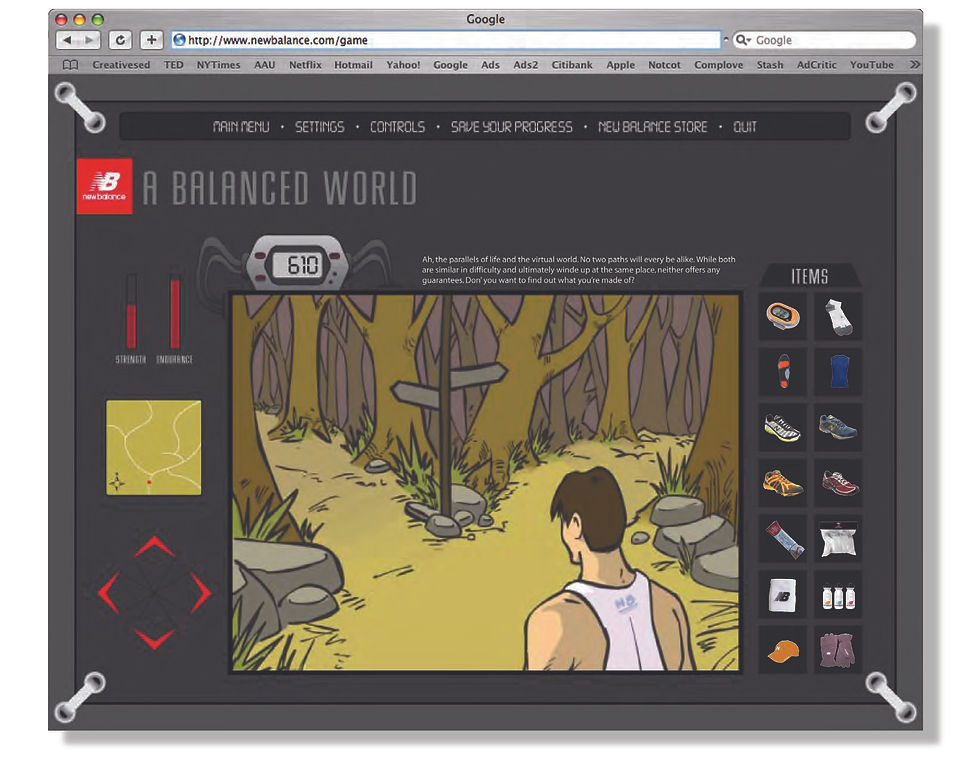Click Save Your Progress
This screenshot has width=980, height=757.
pos(511,127)
